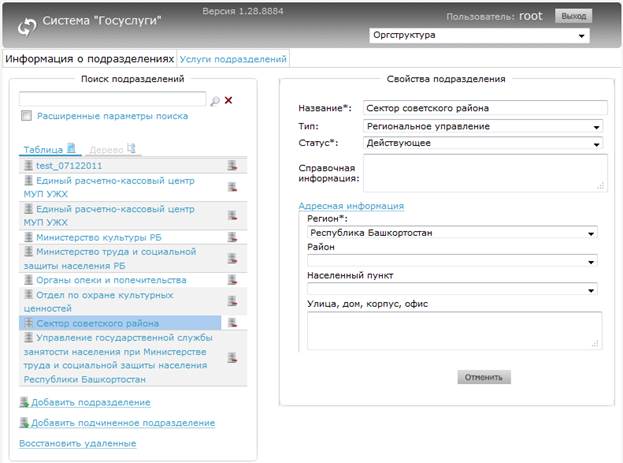Click delete icon beside Органы опеки и попечительства
The width and height of the screenshot is (623, 463).
[232, 280]
